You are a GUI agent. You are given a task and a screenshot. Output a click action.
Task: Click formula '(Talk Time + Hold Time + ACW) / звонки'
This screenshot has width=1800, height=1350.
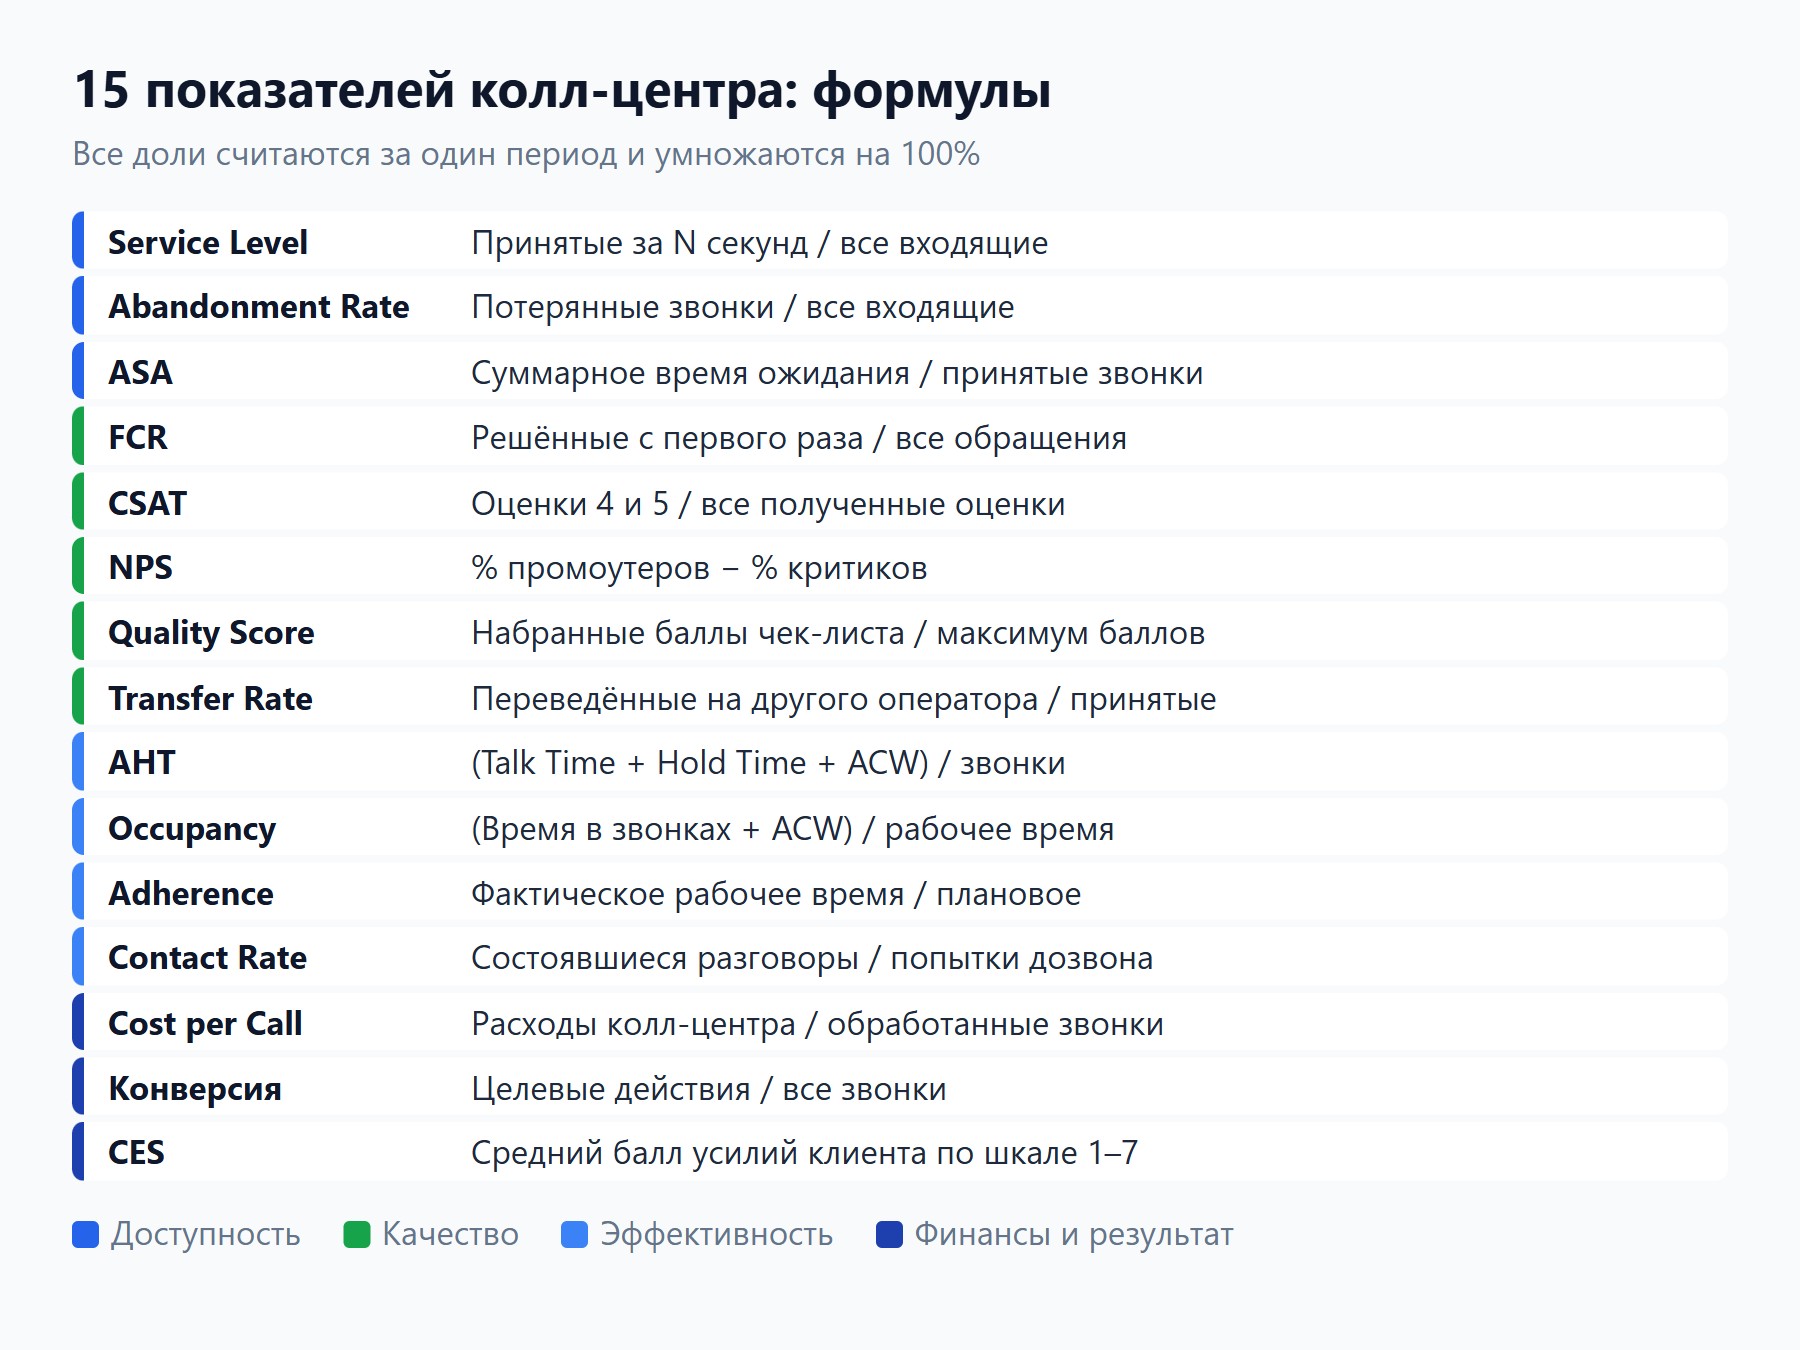click(x=768, y=763)
